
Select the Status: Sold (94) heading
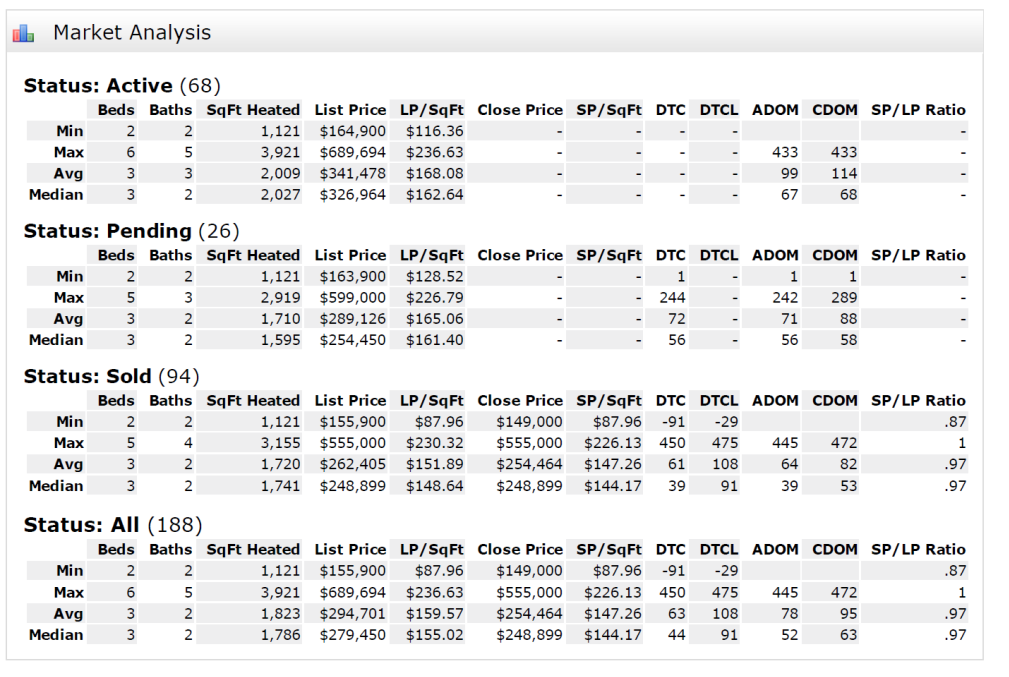point(111,376)
